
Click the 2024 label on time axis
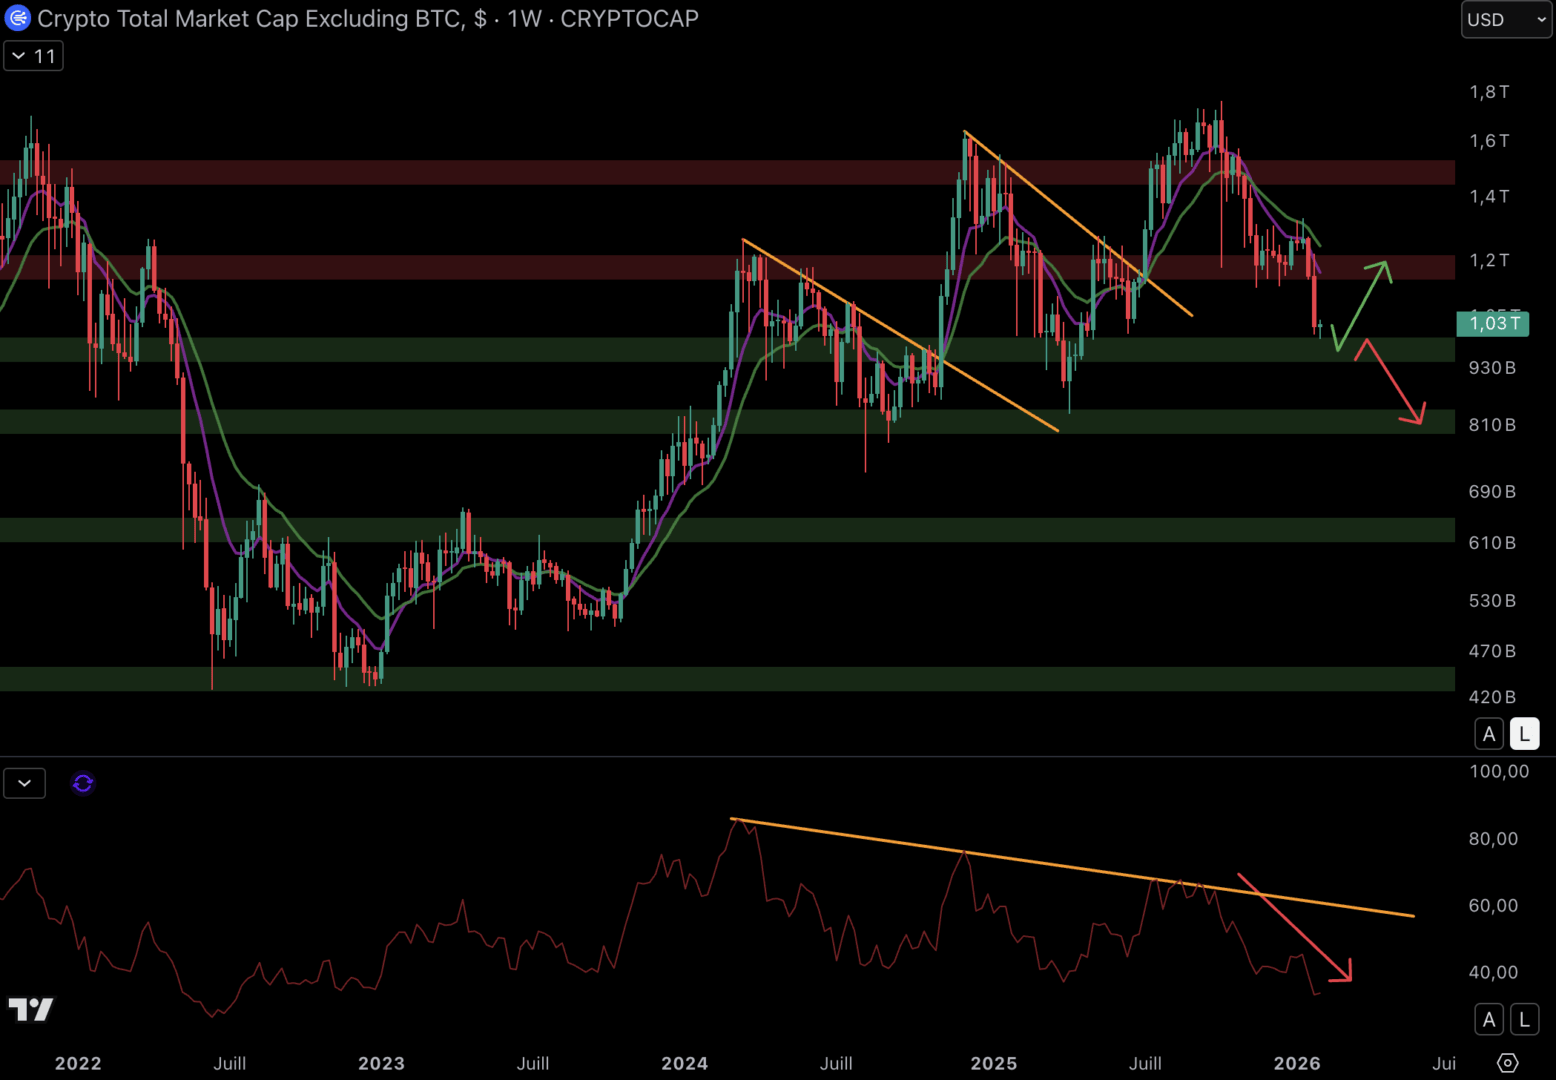pos(684,1063)
